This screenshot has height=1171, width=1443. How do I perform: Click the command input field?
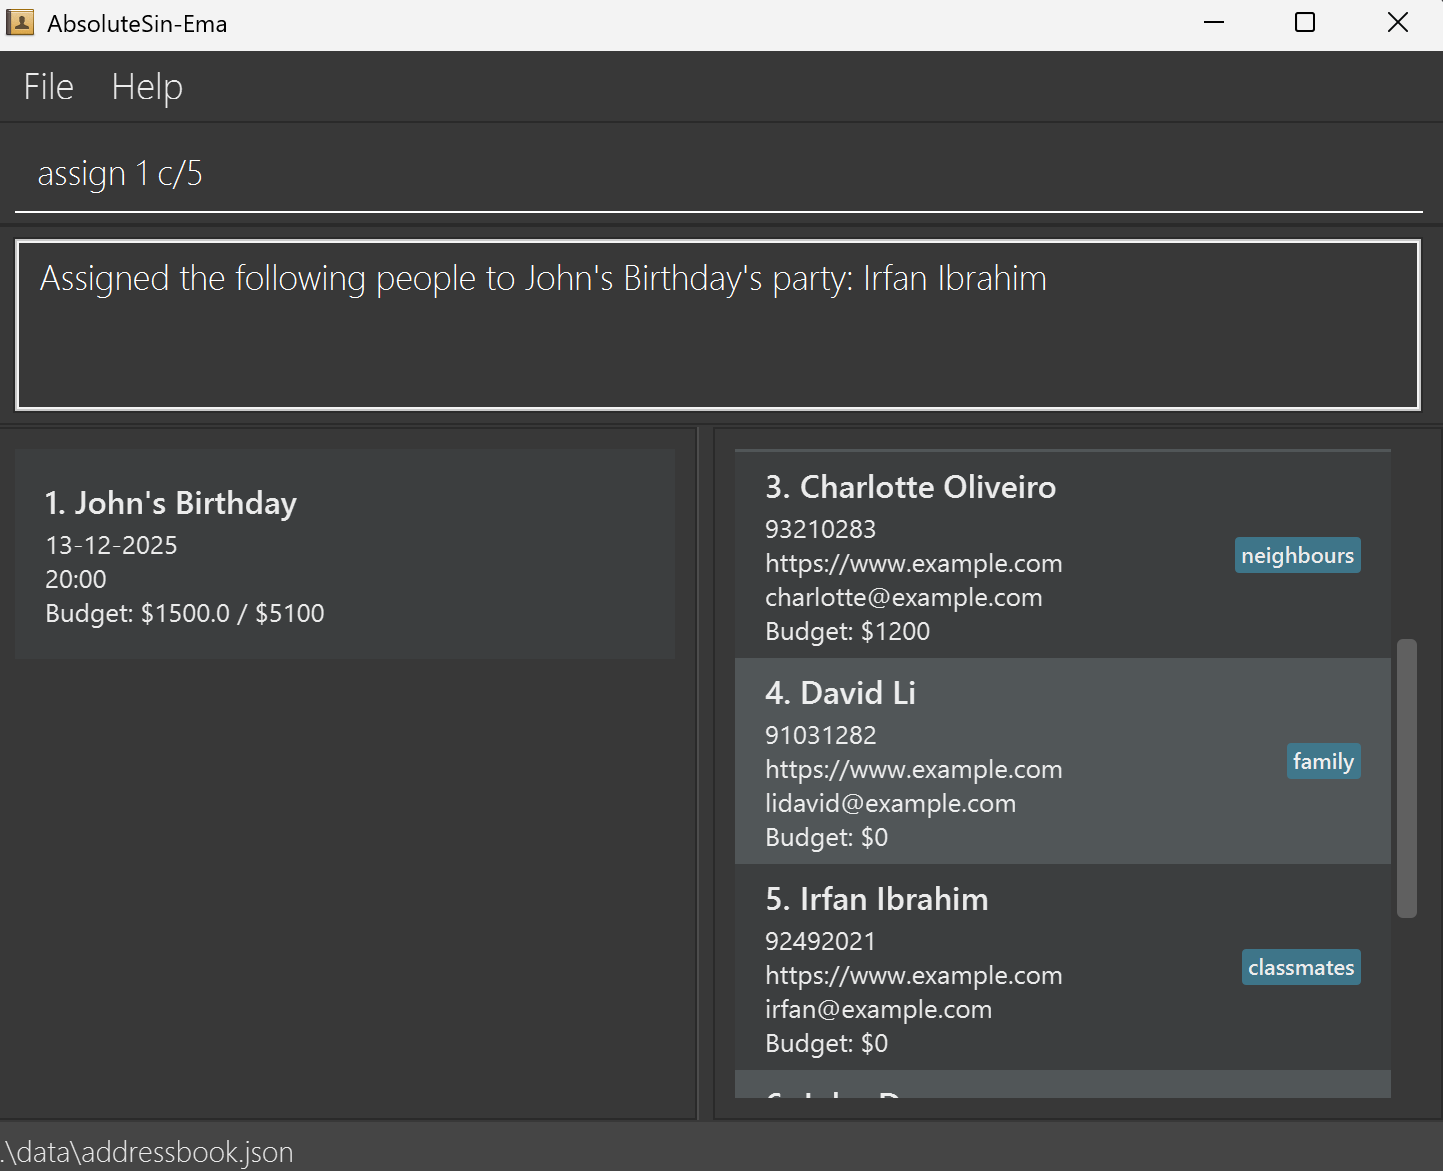[718, 174]
